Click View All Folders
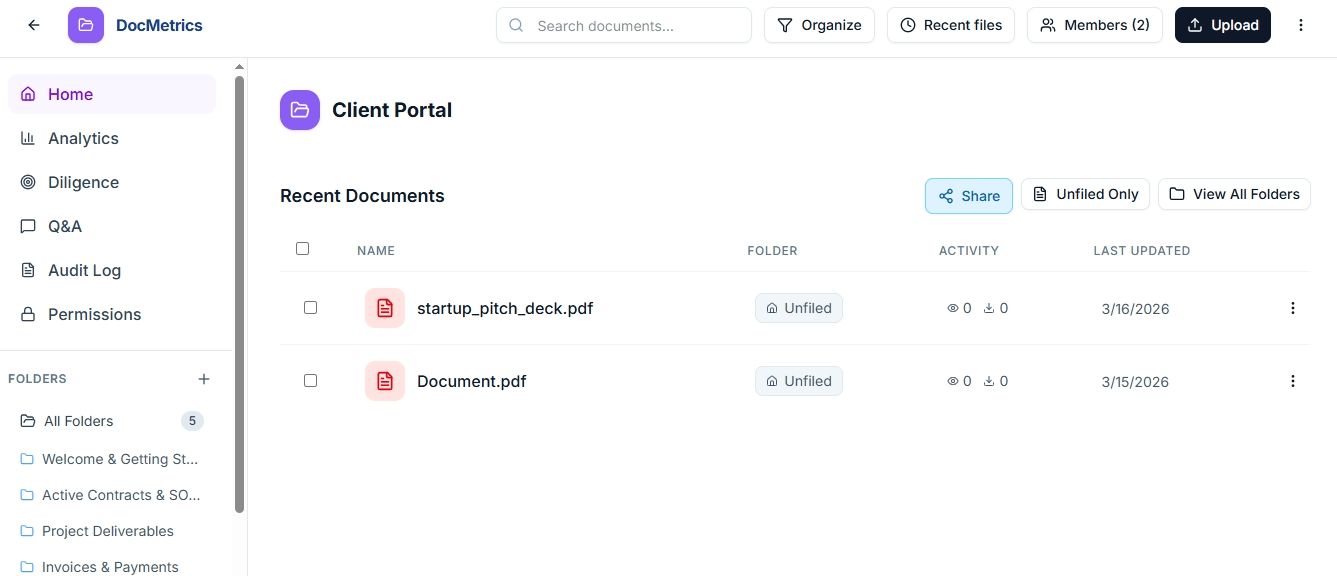 (x=1234, y=194)
